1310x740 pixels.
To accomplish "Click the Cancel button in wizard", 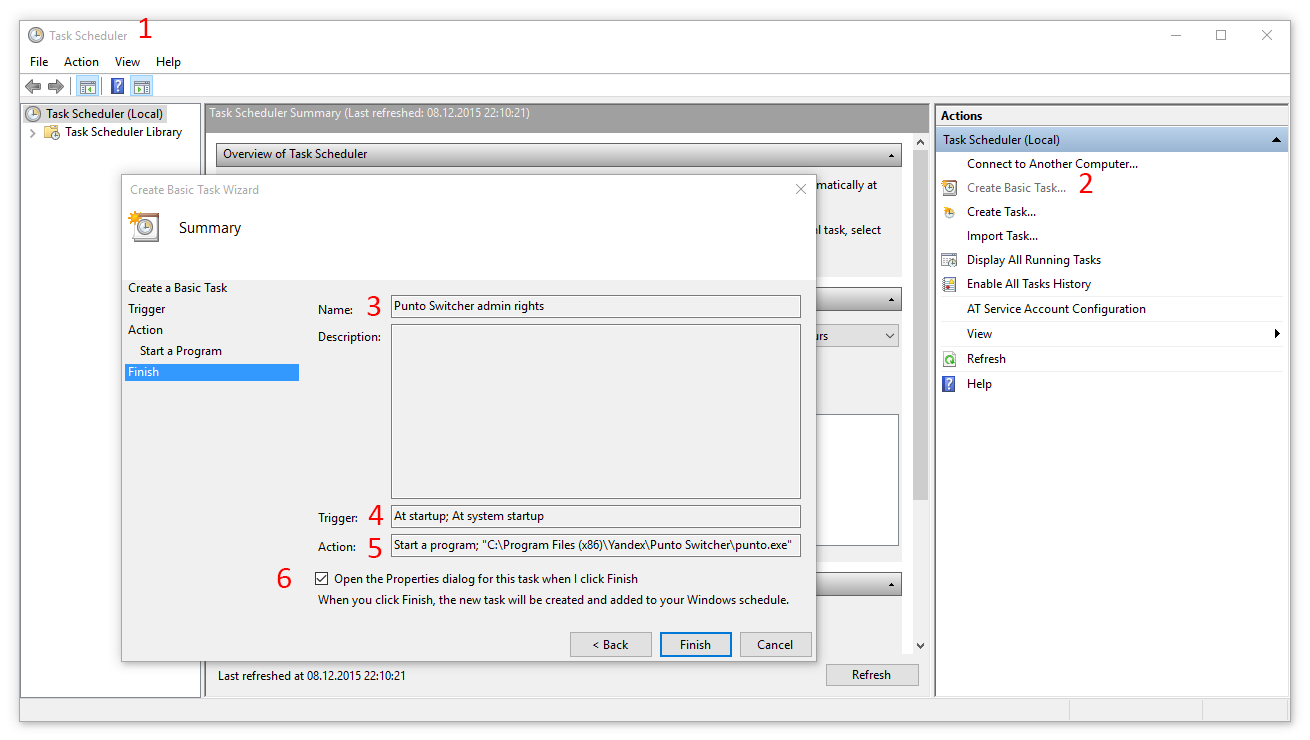I will pos(775,645).
